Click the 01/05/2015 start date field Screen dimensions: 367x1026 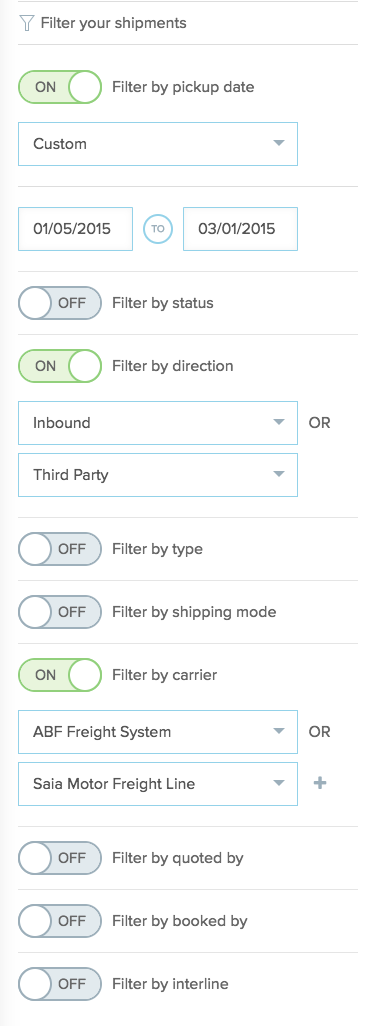[75, 229]
